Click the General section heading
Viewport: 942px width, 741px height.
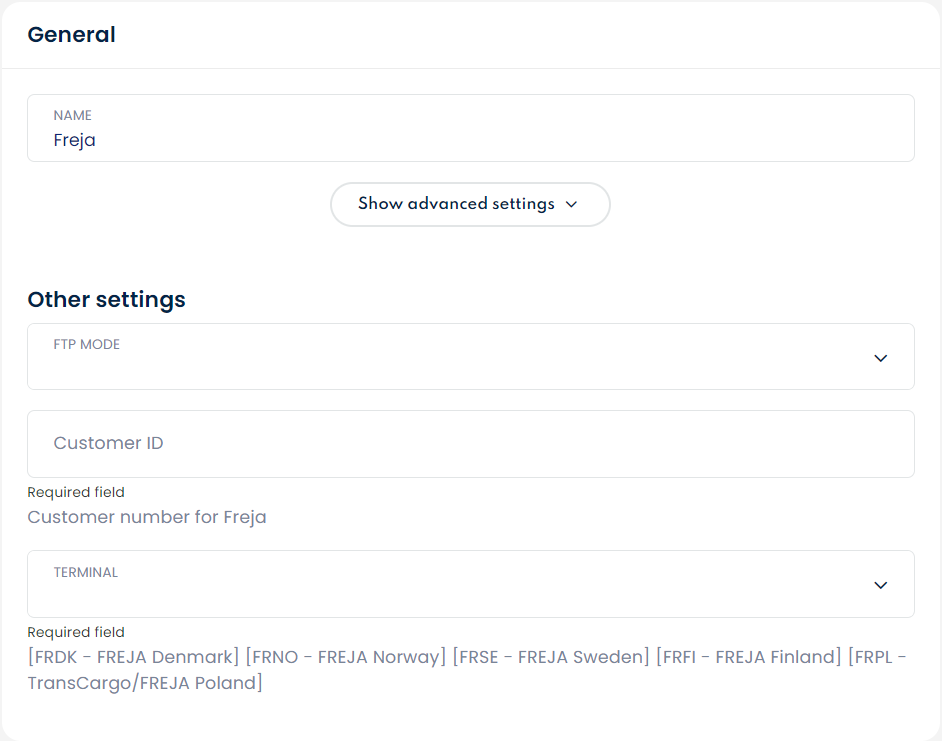point(71,35)
